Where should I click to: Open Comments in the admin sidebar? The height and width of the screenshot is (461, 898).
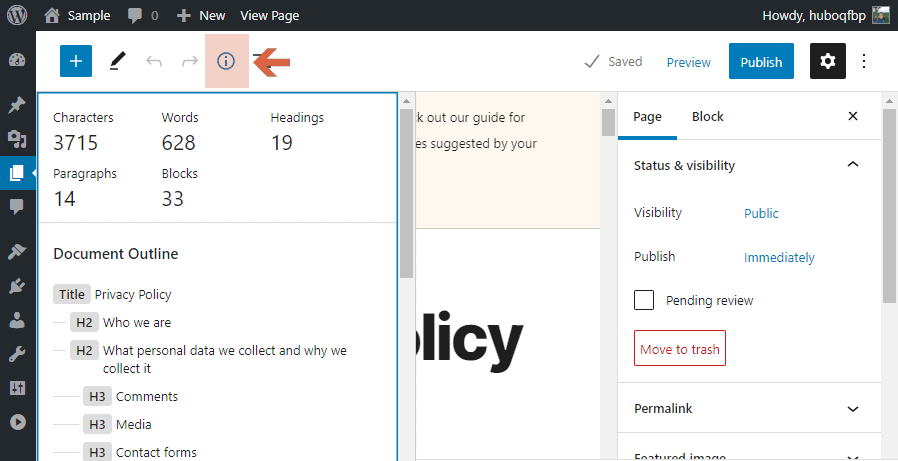pyautogui.click(x=17, y=206)
